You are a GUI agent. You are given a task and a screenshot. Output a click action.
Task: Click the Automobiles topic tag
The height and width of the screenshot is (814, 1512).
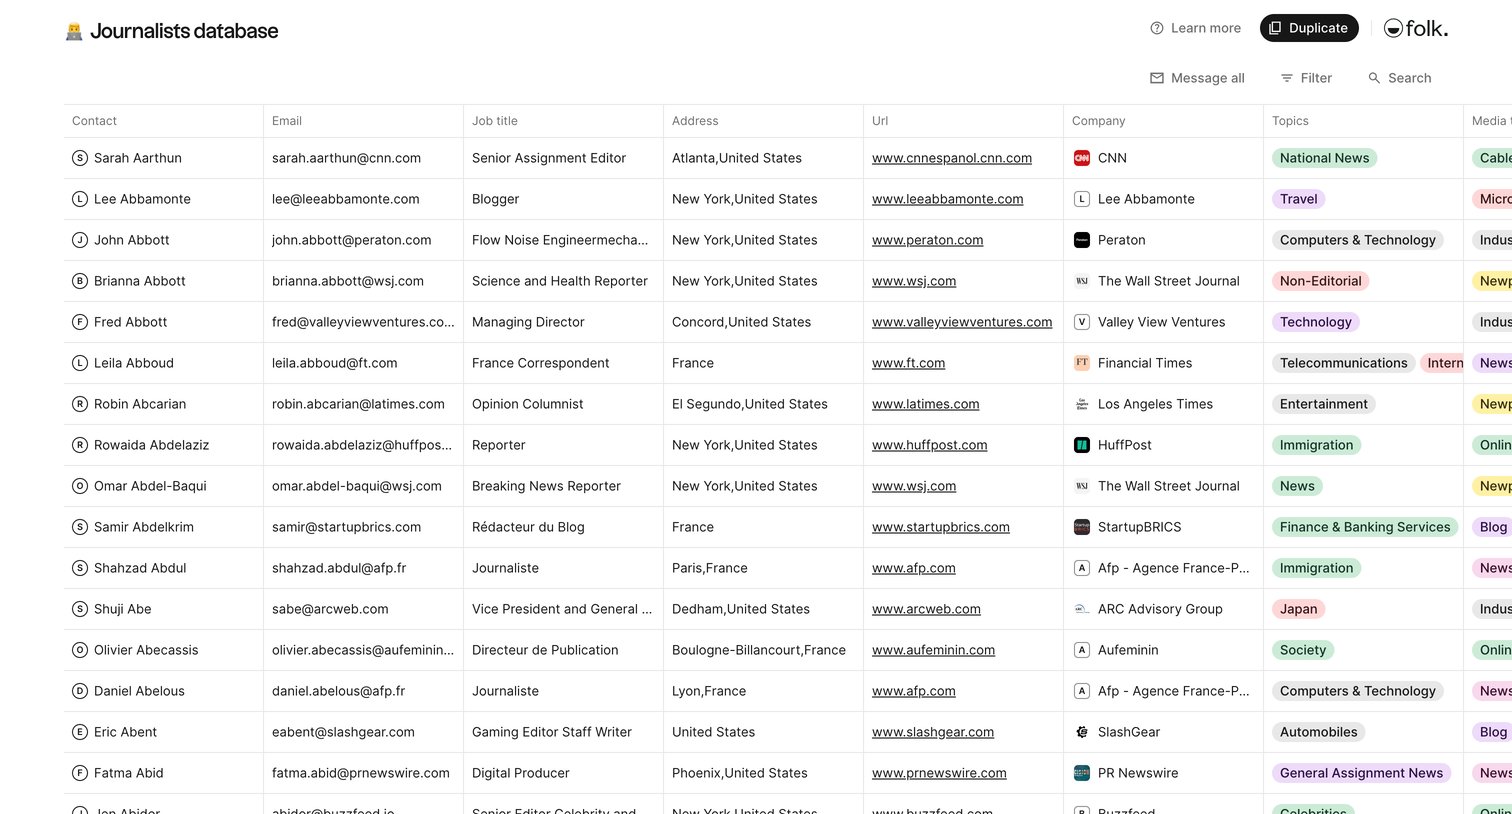pyautogui.click(x=1318, y=732)
